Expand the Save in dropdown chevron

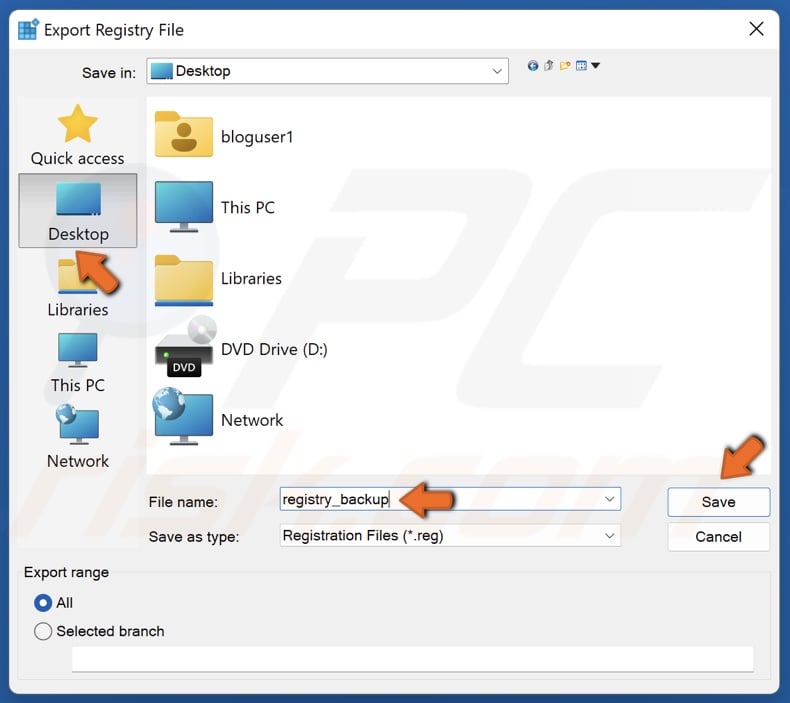click(497, 71)
